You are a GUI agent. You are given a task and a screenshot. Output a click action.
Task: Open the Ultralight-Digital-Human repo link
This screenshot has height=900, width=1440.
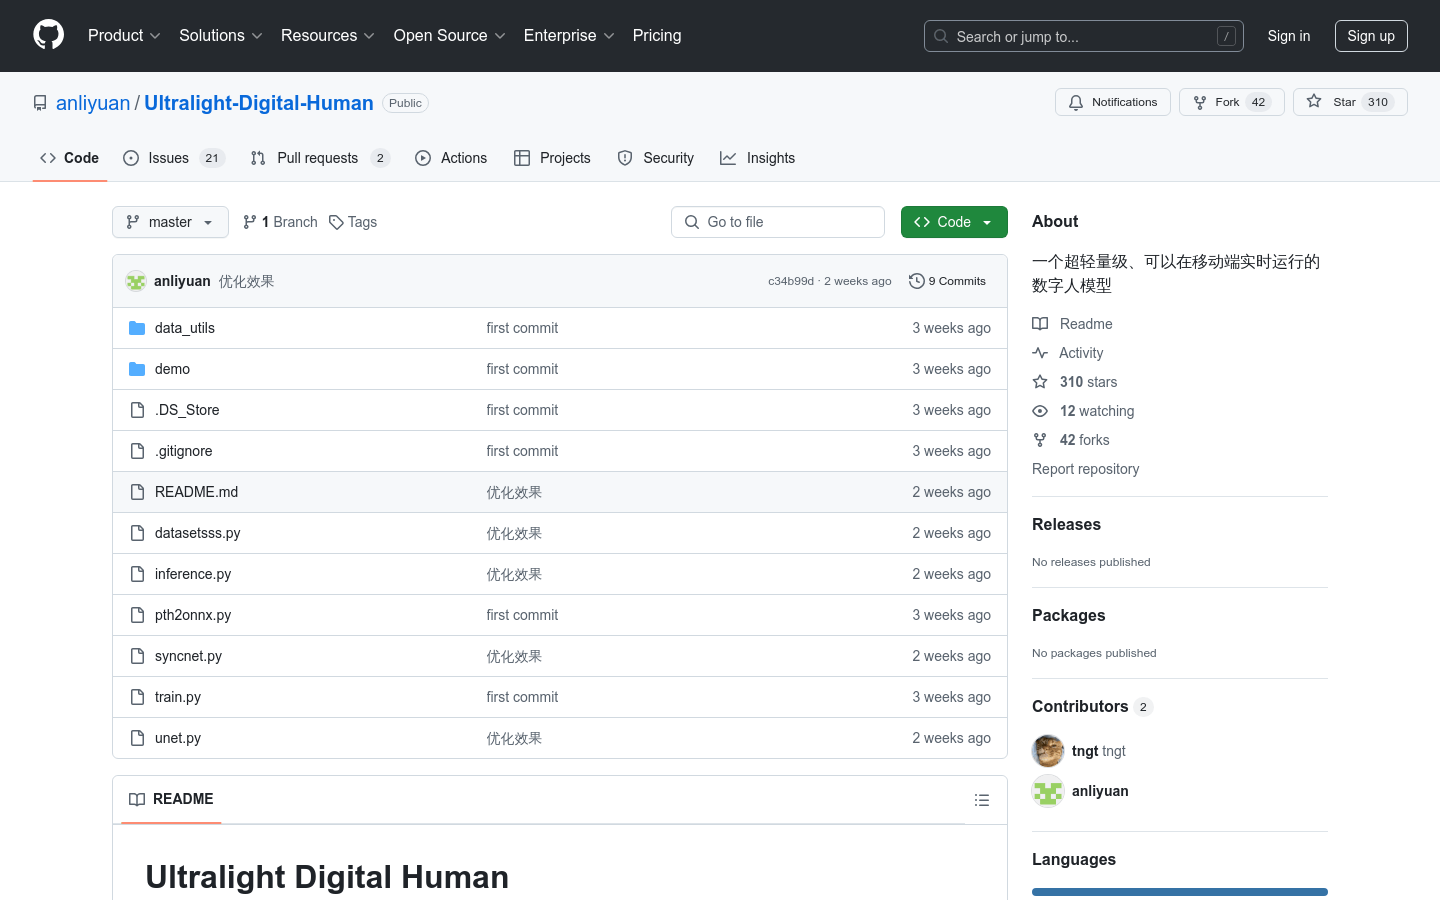(259, 103)
